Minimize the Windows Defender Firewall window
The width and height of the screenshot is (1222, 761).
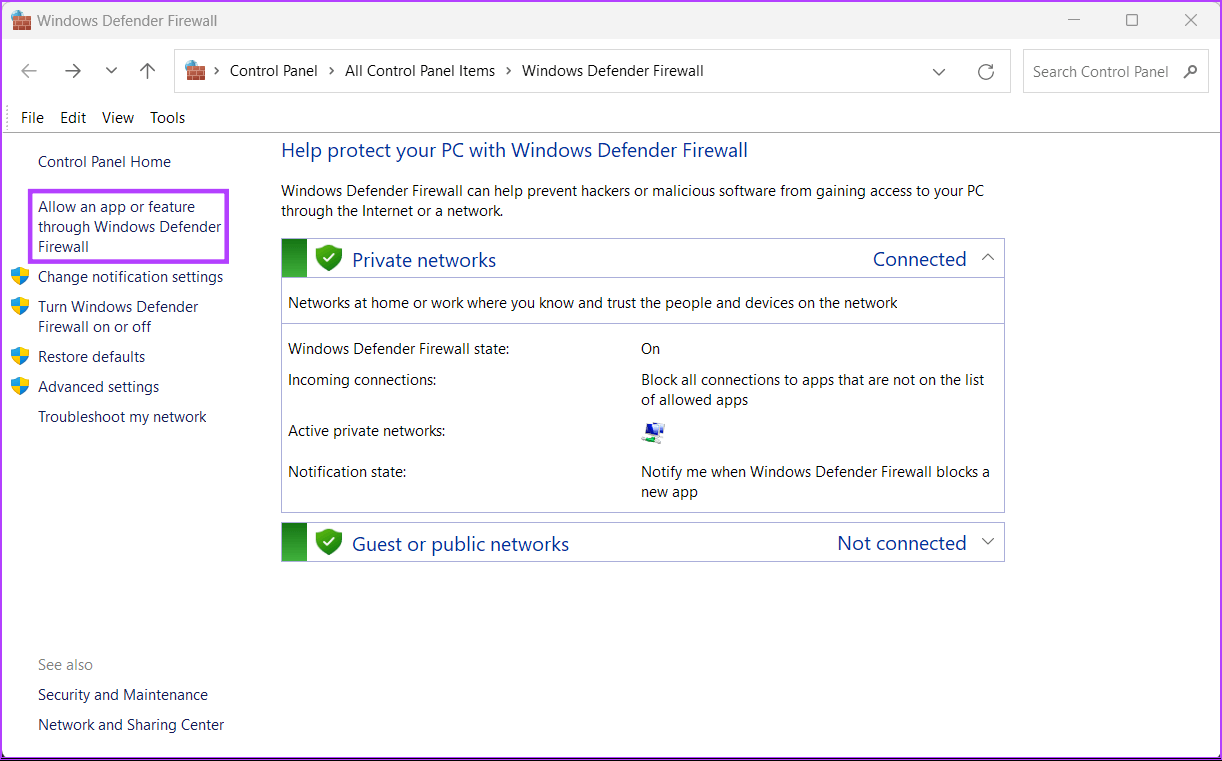click(x=1074, y=20)
